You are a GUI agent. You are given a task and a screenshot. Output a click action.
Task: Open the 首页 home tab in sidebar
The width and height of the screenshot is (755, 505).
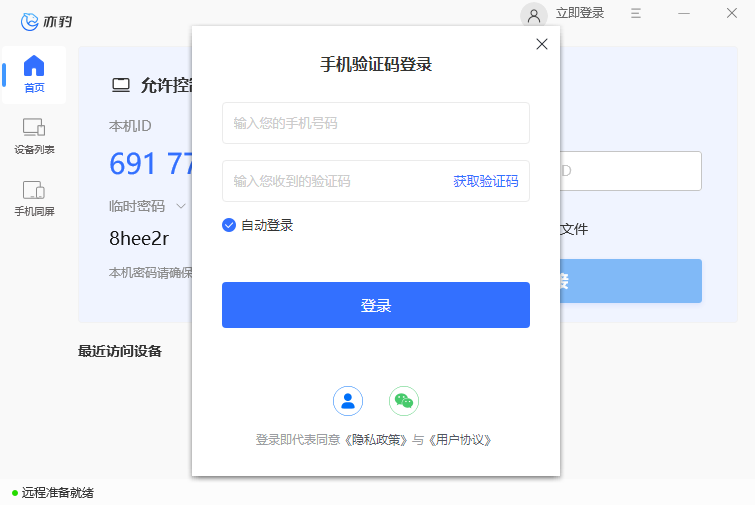34,75
